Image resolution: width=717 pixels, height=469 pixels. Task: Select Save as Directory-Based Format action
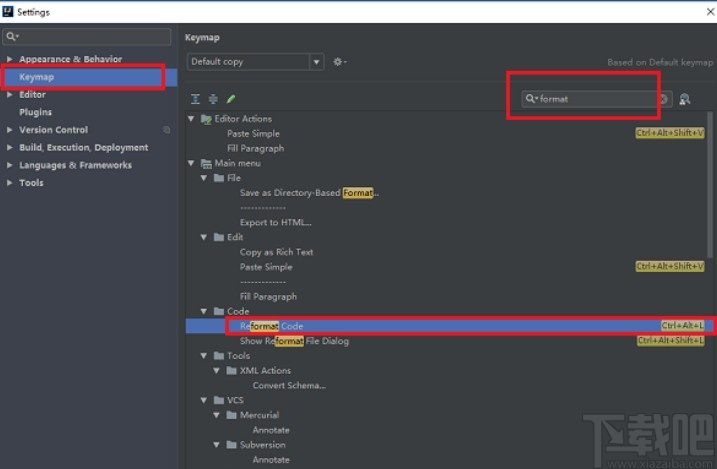coord(309,193)
